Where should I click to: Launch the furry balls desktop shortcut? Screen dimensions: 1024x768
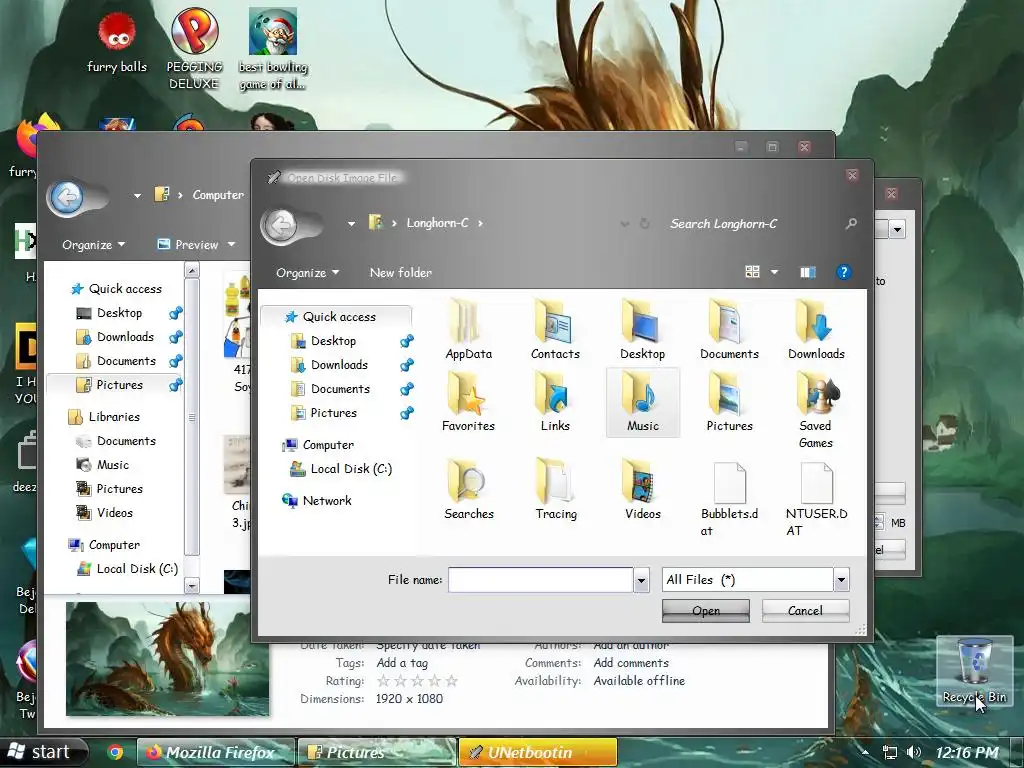tap(117, 43)
